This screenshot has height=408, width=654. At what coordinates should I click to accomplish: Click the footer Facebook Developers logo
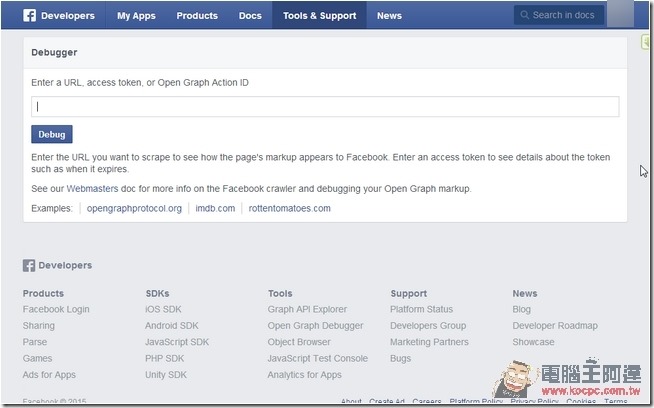[x=58, y=265]
